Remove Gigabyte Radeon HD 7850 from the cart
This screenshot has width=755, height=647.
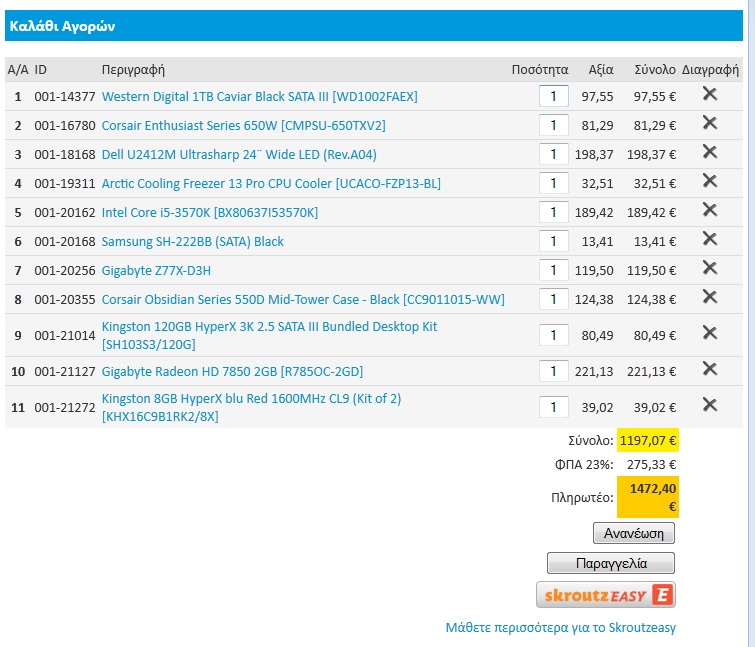coord(710,369)
